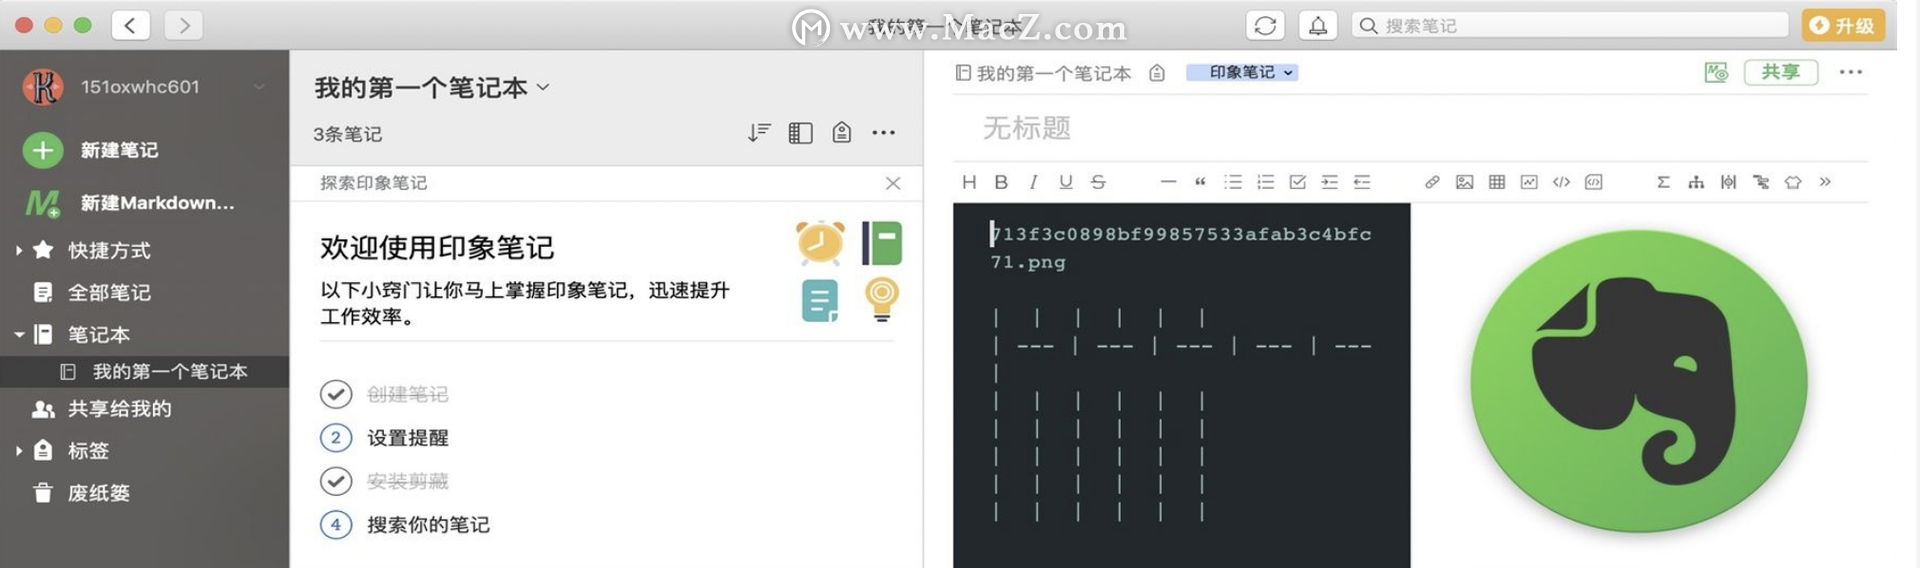1920x568 pixels.
Task: Collapse the 笔记本 notebooks section
Action: tap(18, 335)
